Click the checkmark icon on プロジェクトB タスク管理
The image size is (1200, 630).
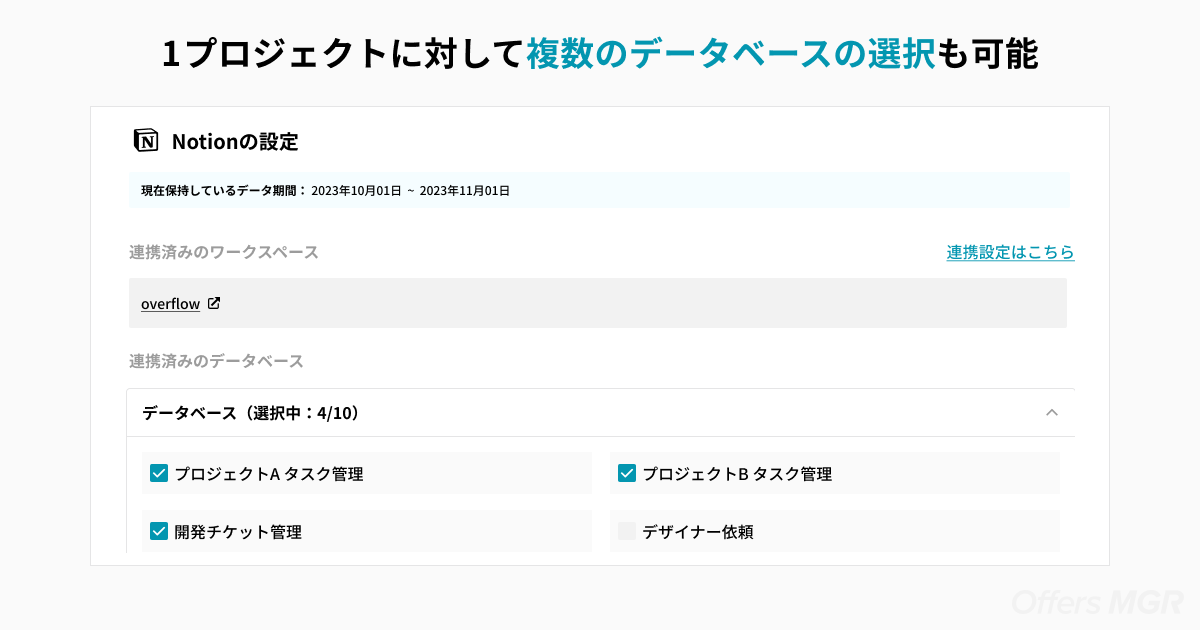[627, 473]
